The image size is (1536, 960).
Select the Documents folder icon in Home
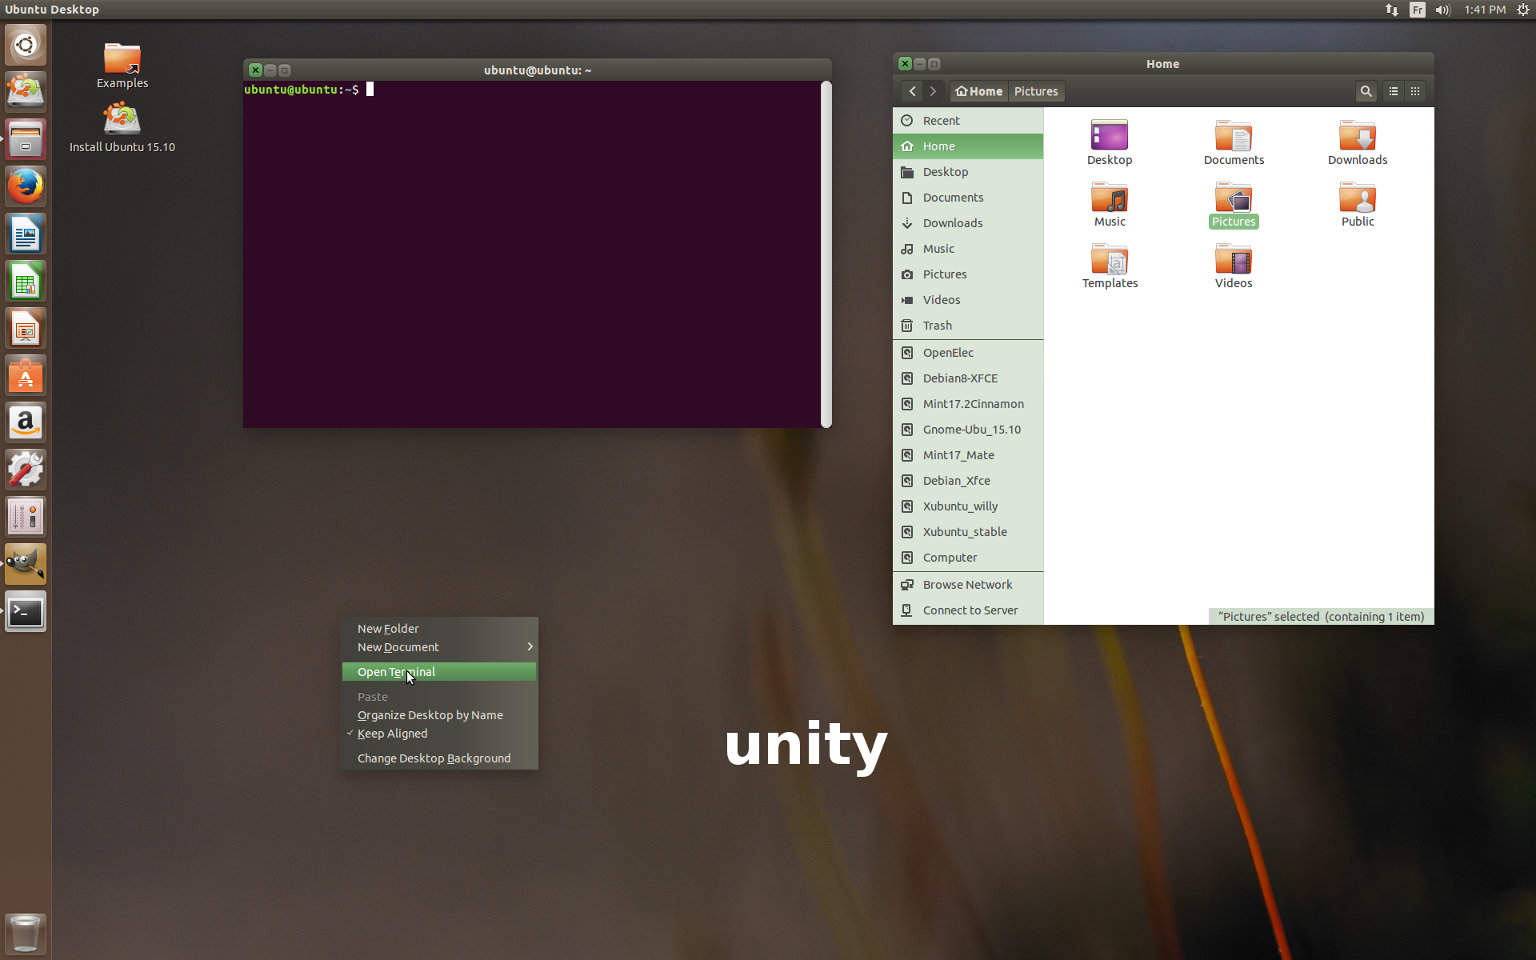(x=1234, y=142)
